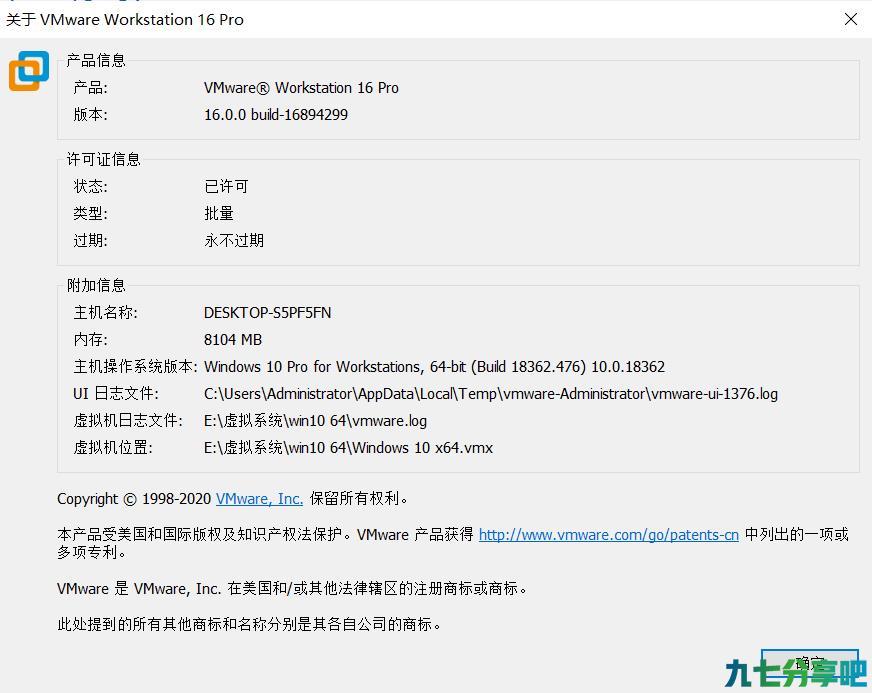Viewport: 872px width, 693px height.
Task: Click the line 此处提到的所有其他商标和名称
Action: (249, 624)
